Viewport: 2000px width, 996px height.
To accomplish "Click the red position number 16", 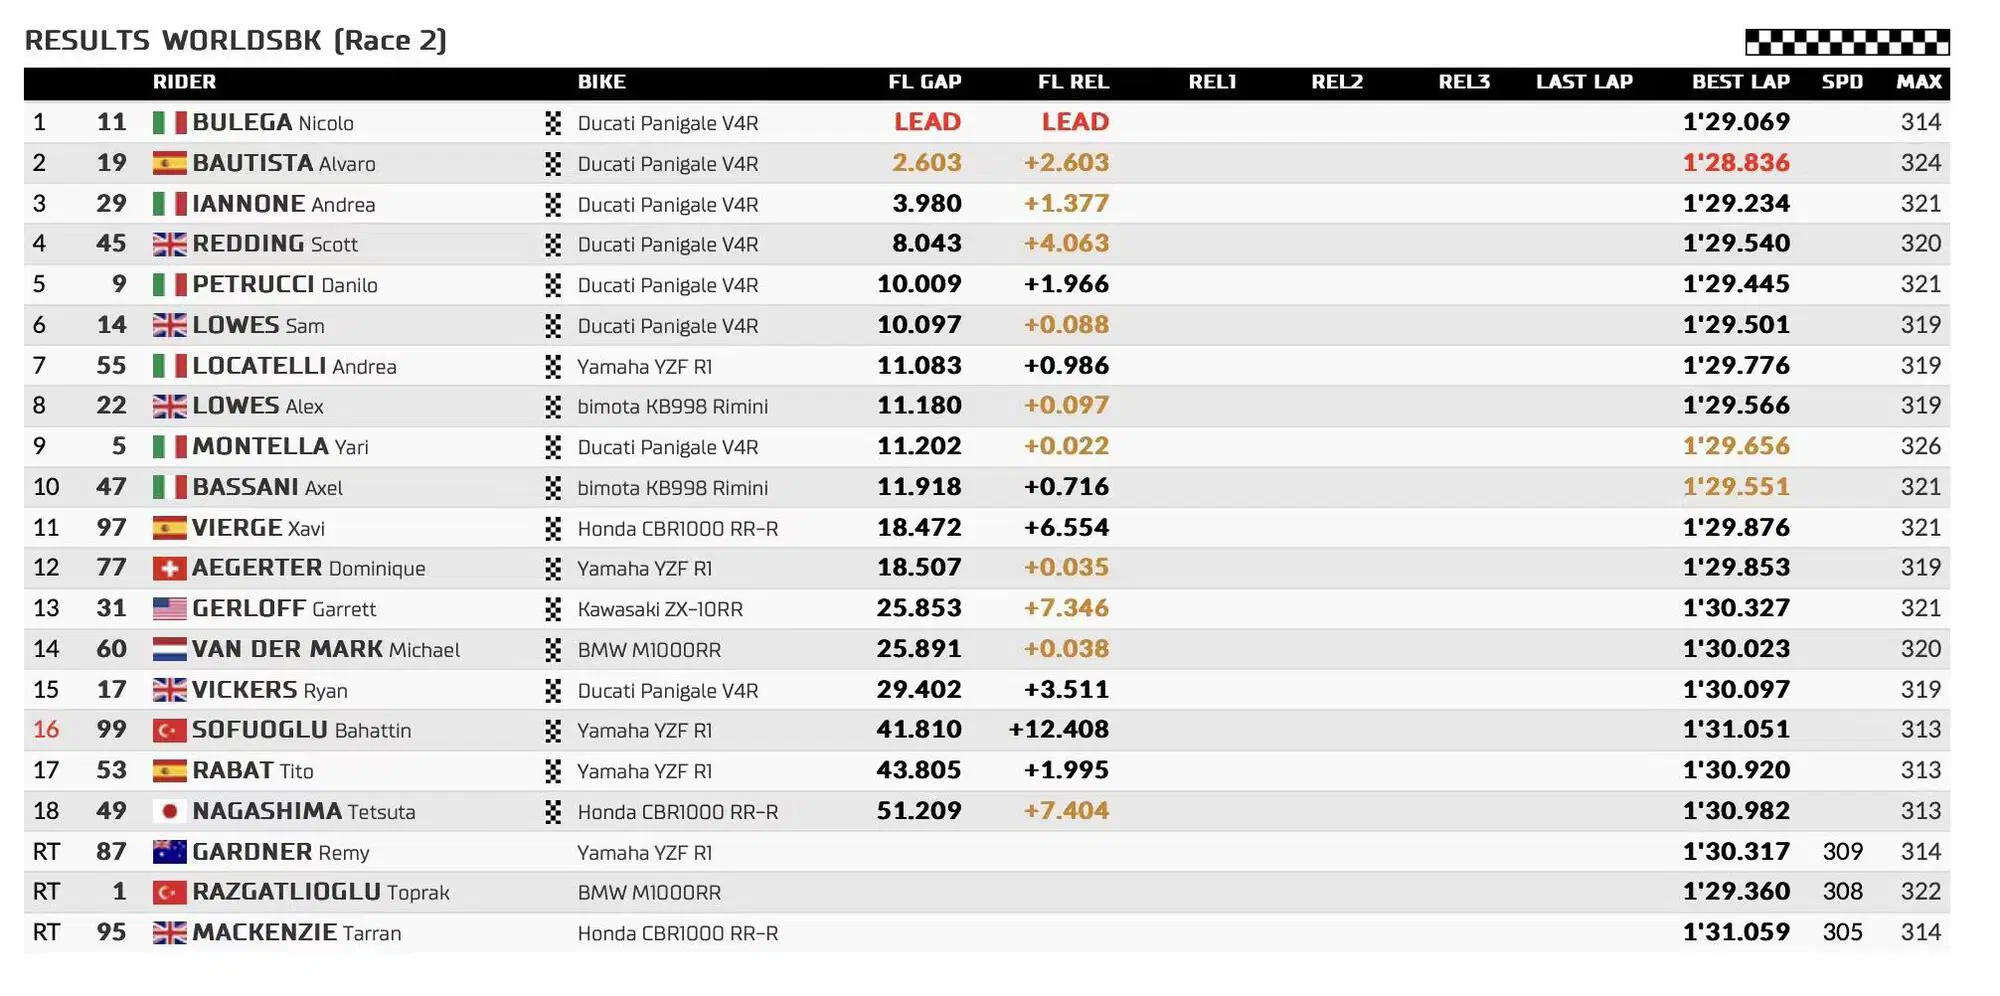I will [46, 730].
